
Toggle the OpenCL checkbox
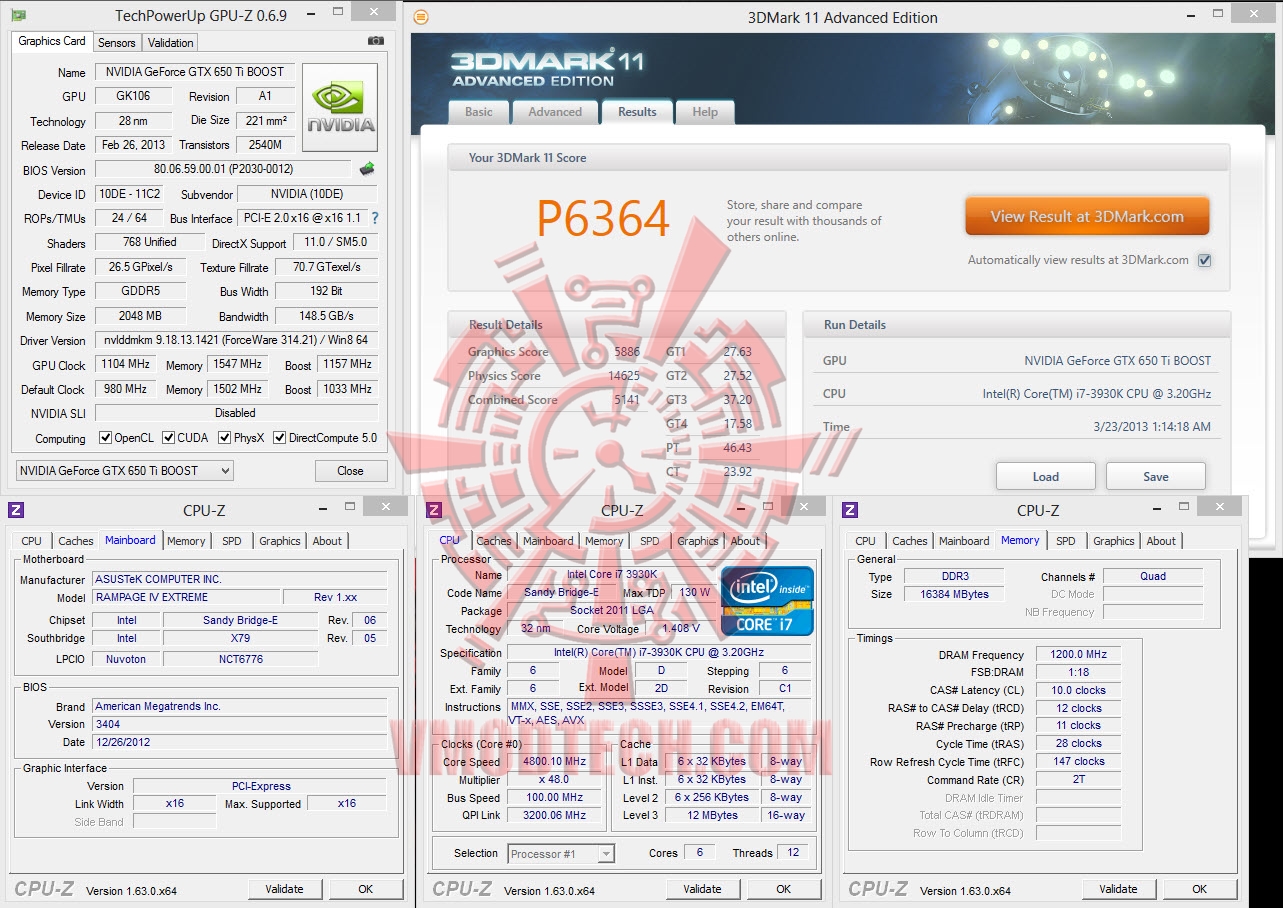(105, 438)
